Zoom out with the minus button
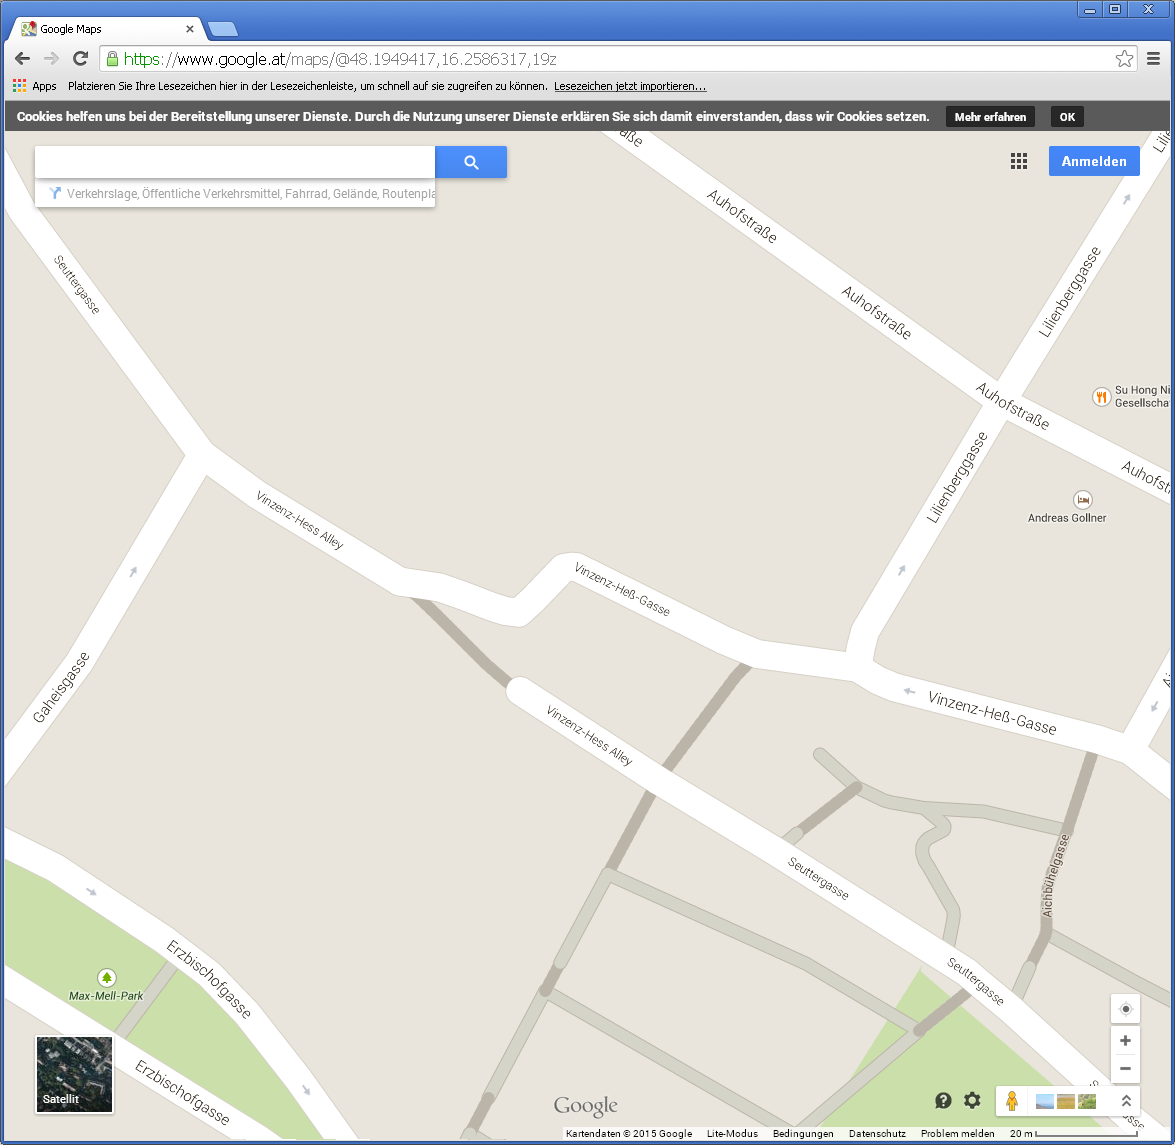This screenshot has height=1145, width=1175. [1125, 1069]
